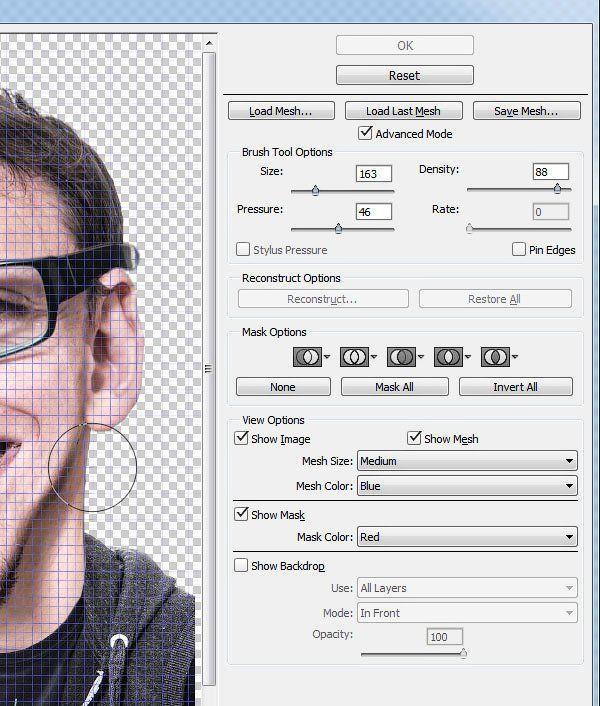Open the Mask Color dropdown
The height and width of the screenshot is (706, 600).
tap(467, 537)
